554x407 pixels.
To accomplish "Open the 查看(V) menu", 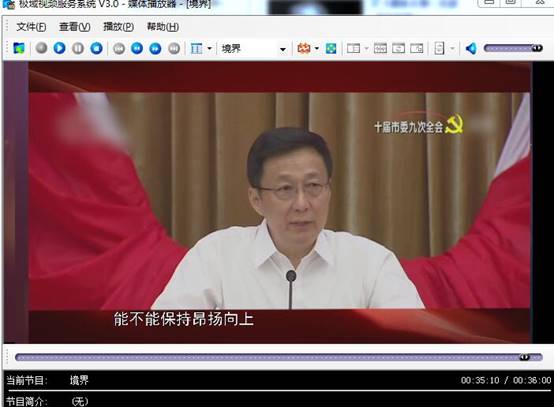I will pyautogui.click(x=75, y=26).
